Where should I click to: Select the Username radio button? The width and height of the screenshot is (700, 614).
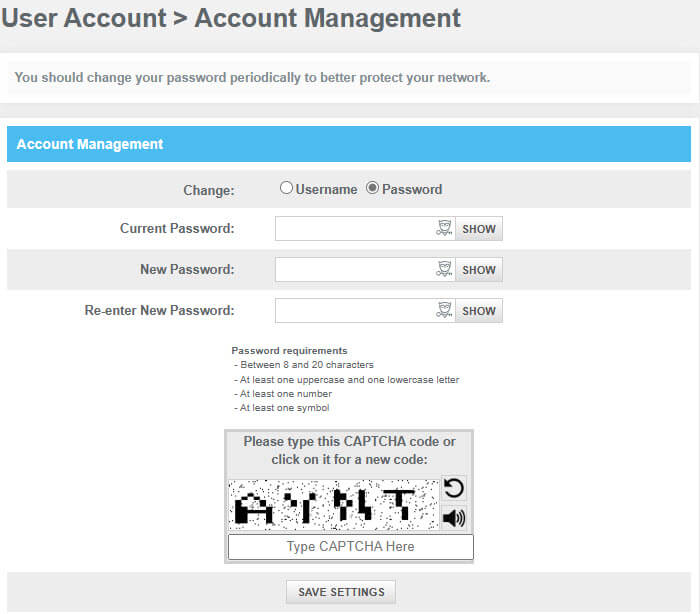pyautogui.click(x=286, y=188)
